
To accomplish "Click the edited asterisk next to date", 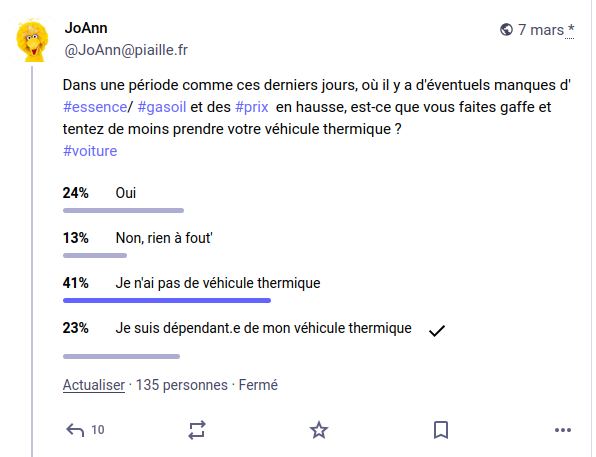I will coord(570,29).
